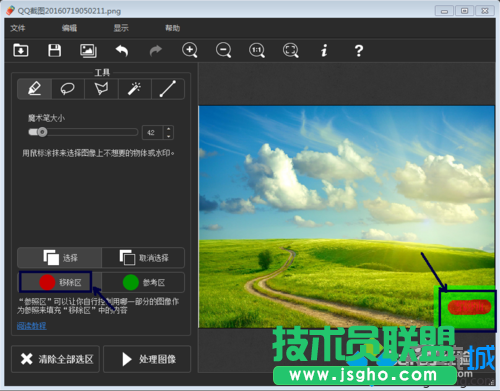Zoom out of the image

tap(223, 51)
